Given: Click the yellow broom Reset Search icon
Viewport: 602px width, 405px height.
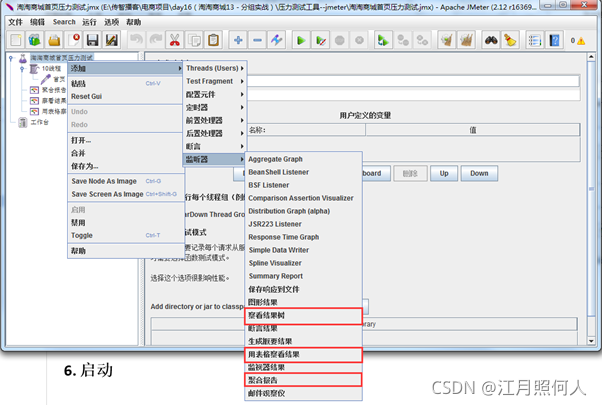Looking at the screenshot, I should click(x=510, y=40).
